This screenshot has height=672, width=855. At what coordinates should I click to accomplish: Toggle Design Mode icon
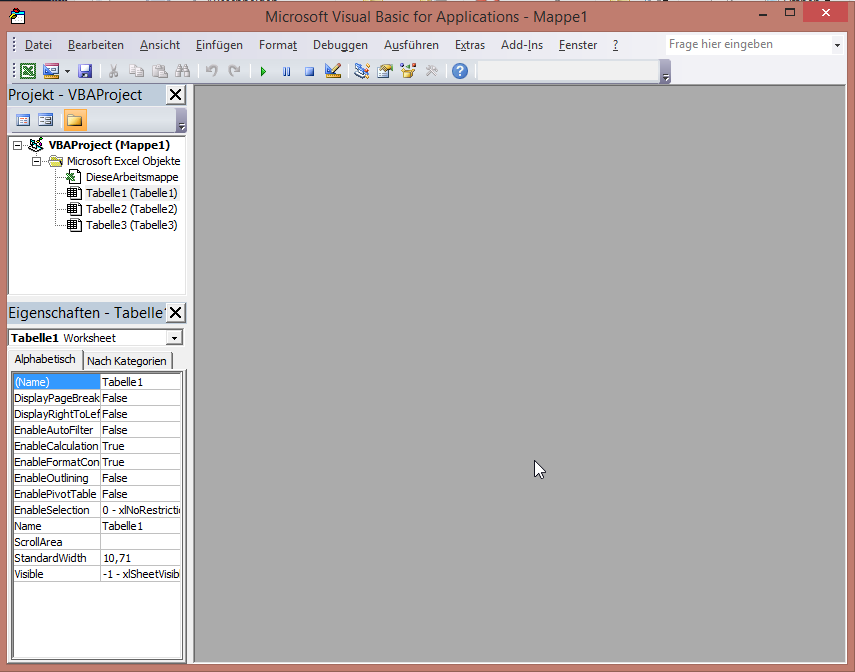[333, 71]
